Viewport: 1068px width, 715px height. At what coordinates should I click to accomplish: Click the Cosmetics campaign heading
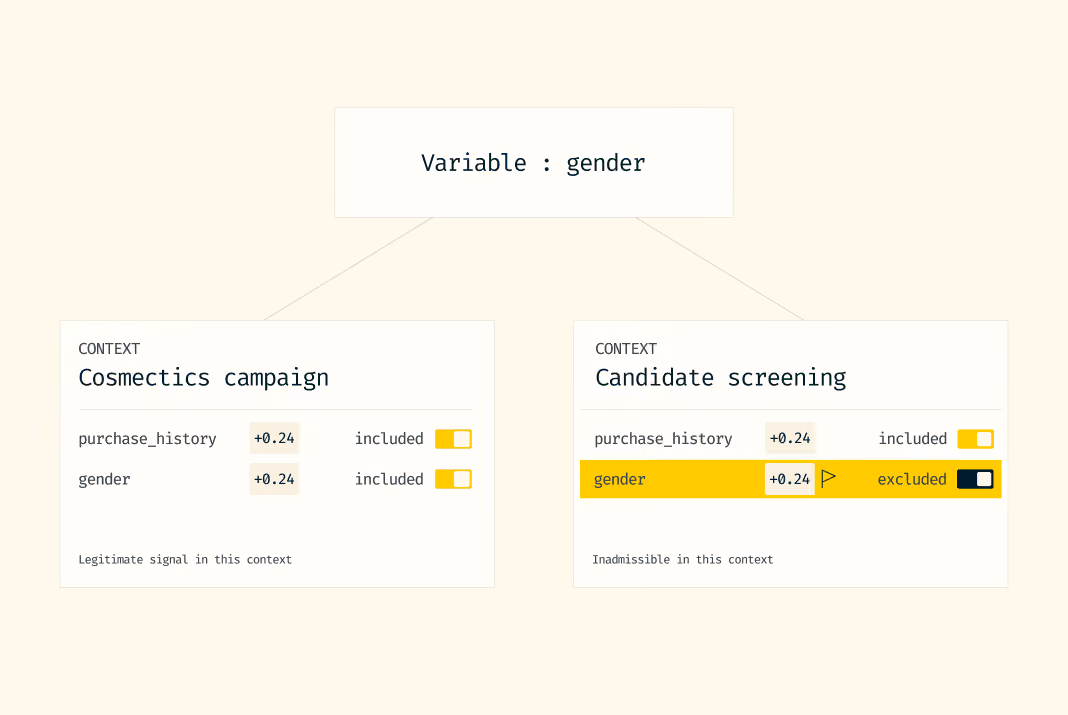tap(204, 378)
